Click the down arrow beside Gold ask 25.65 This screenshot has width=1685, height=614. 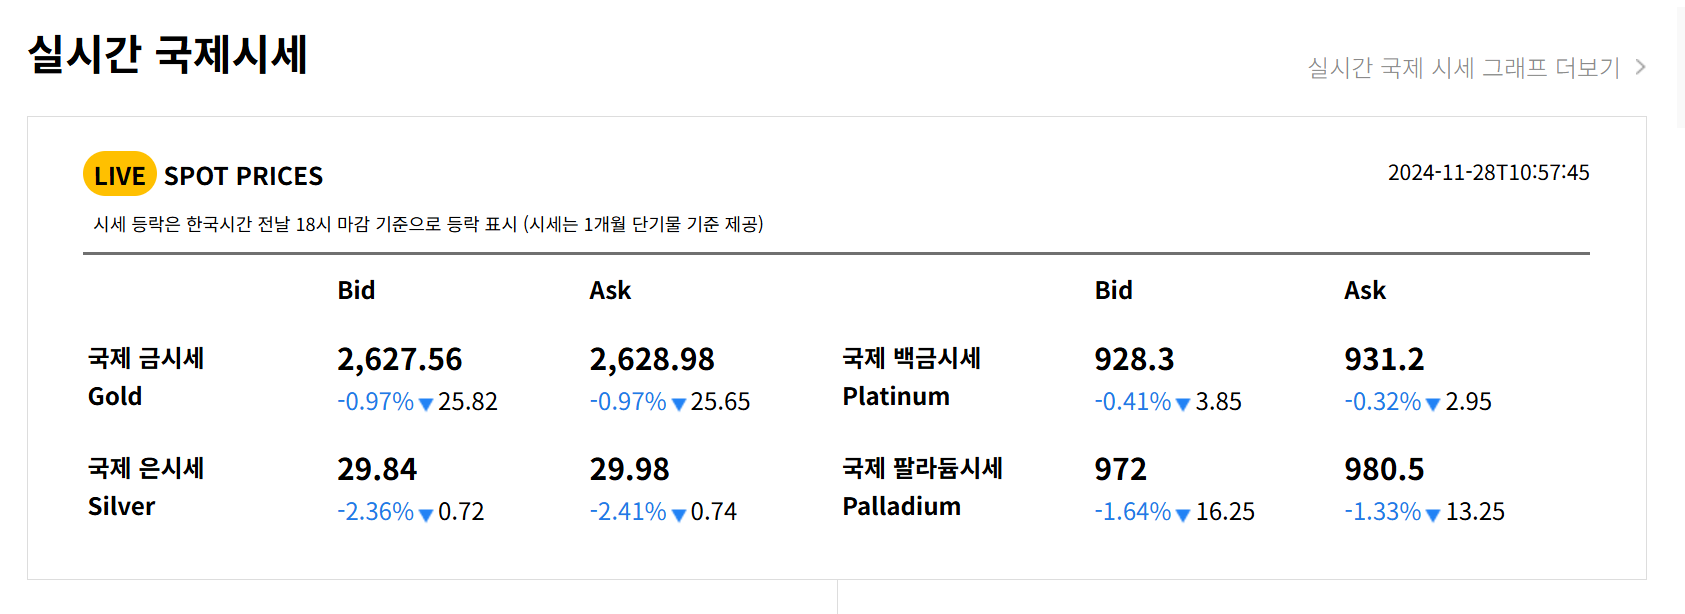[x=679, y=404]
